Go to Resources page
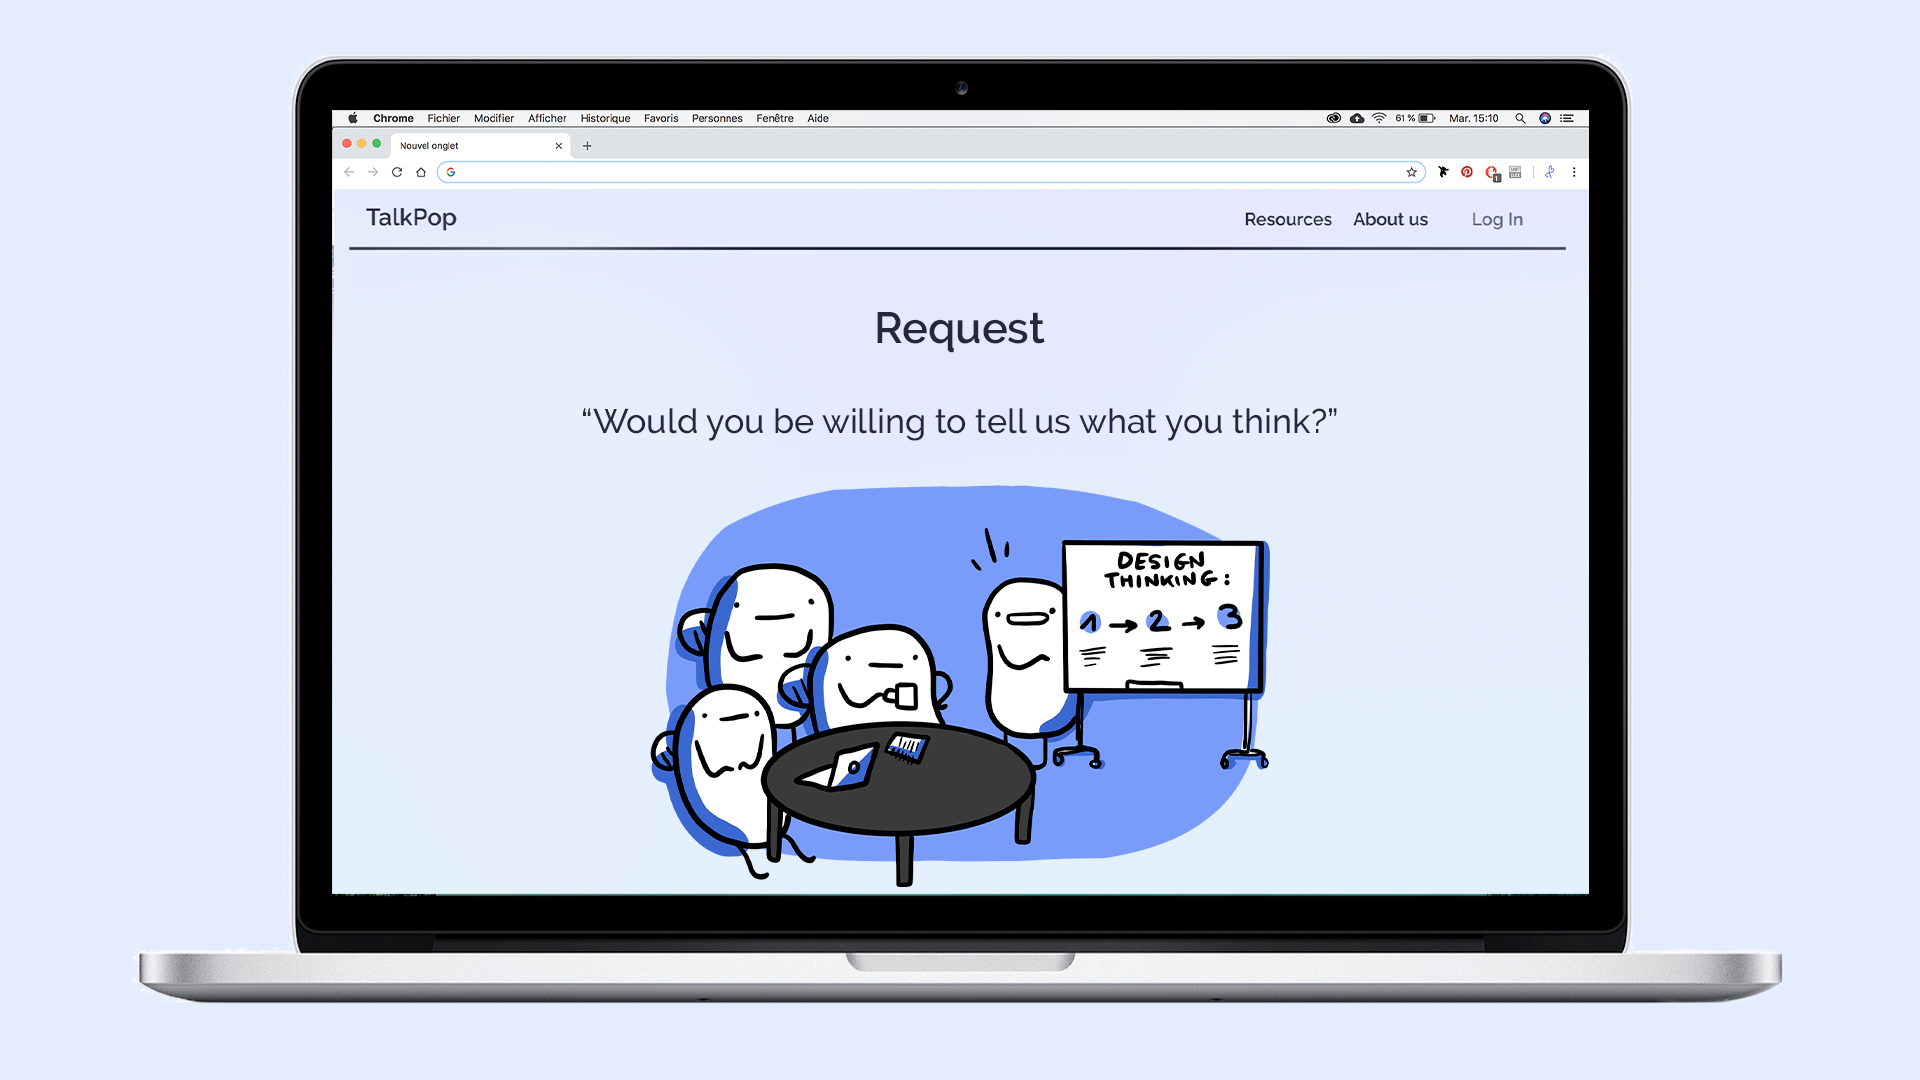The height and width of the screenshot is (1080, 1920). [x=1287, y=219]
